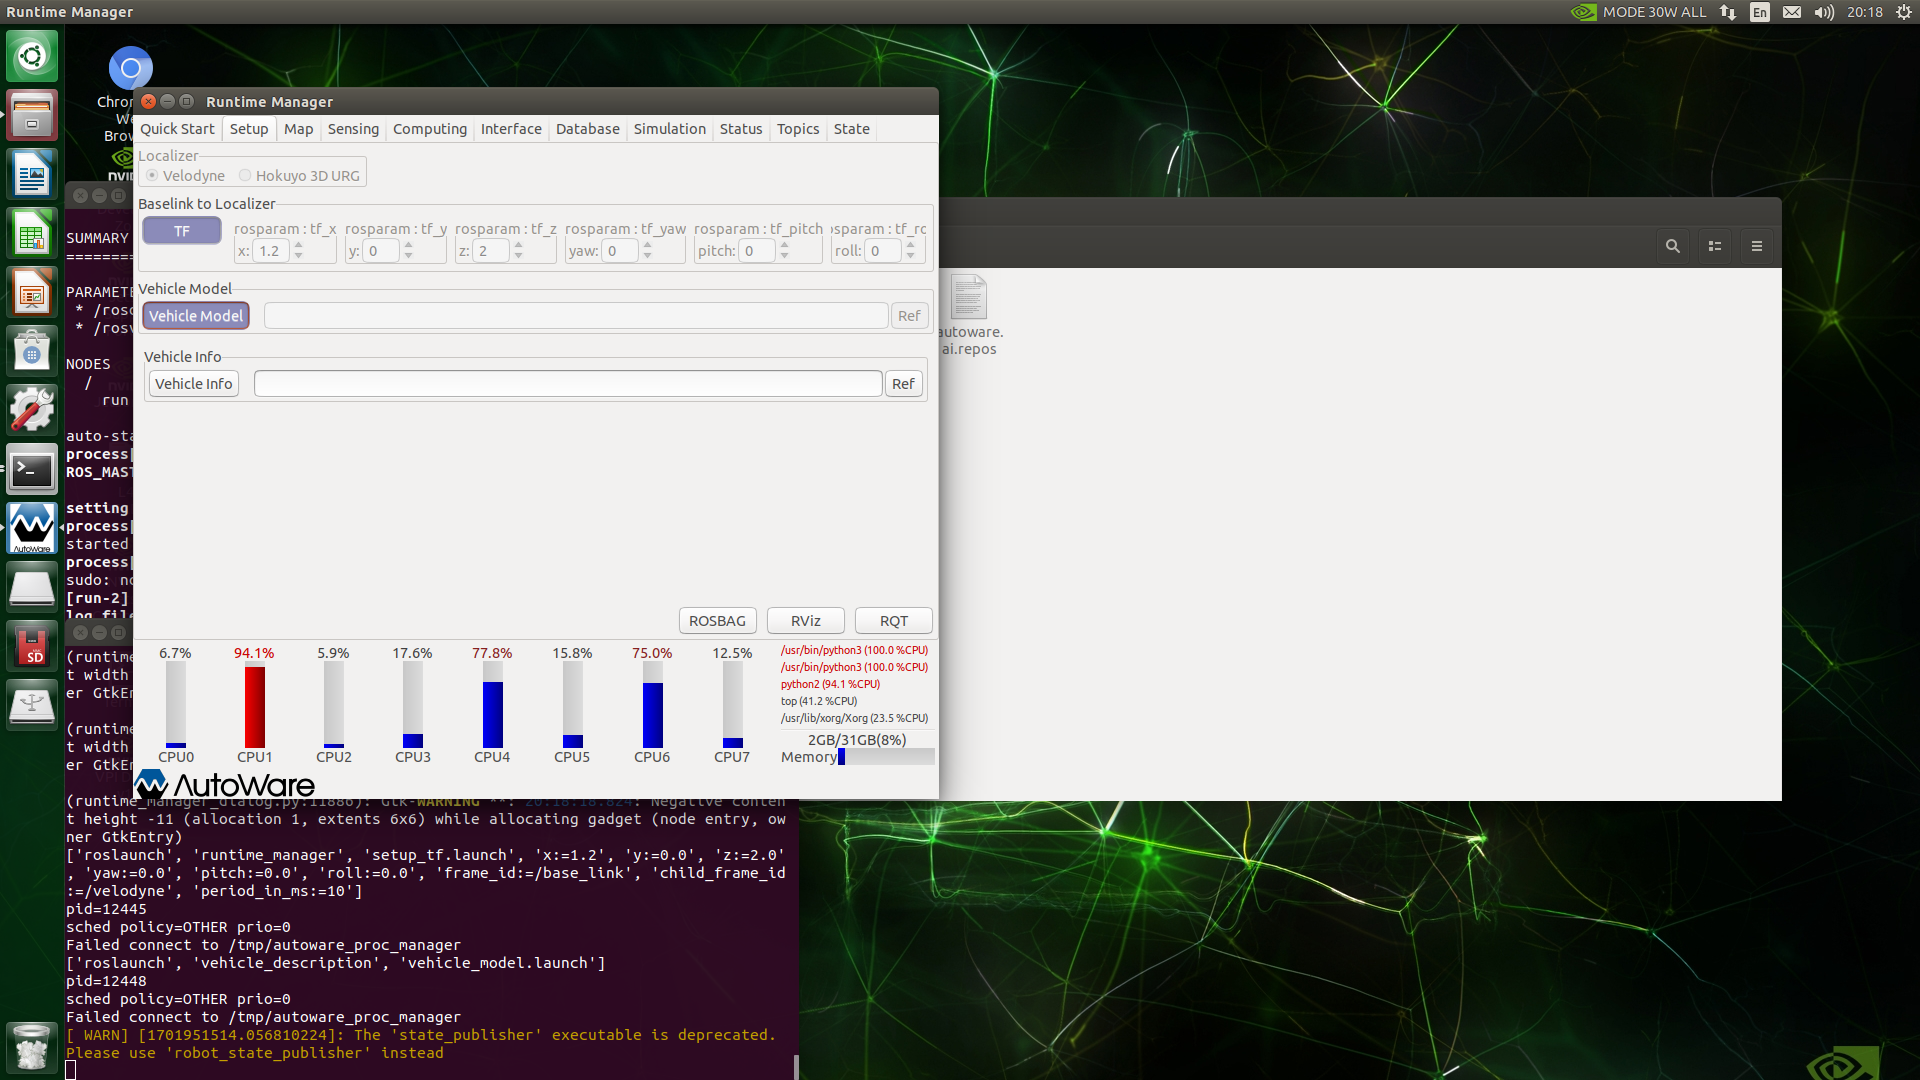Click the Memory usage bar
This screenshot has width=1920, height=1080.
pos(886,757)
